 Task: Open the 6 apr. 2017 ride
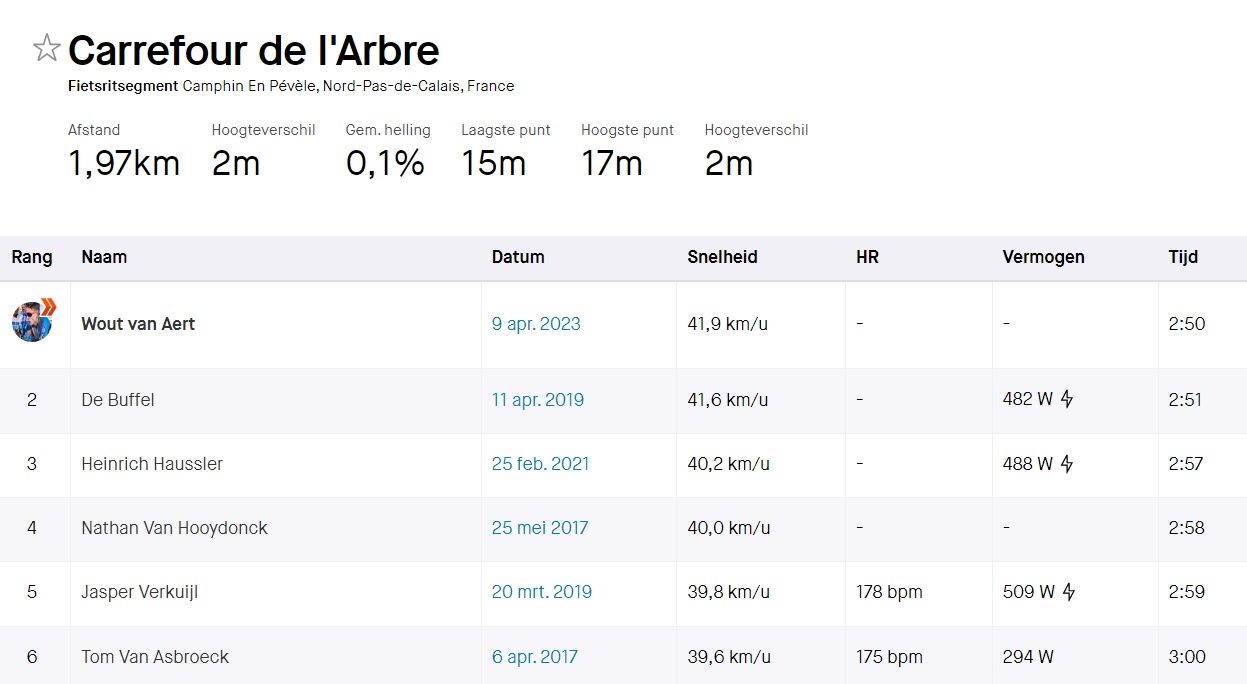coord(535,657)
